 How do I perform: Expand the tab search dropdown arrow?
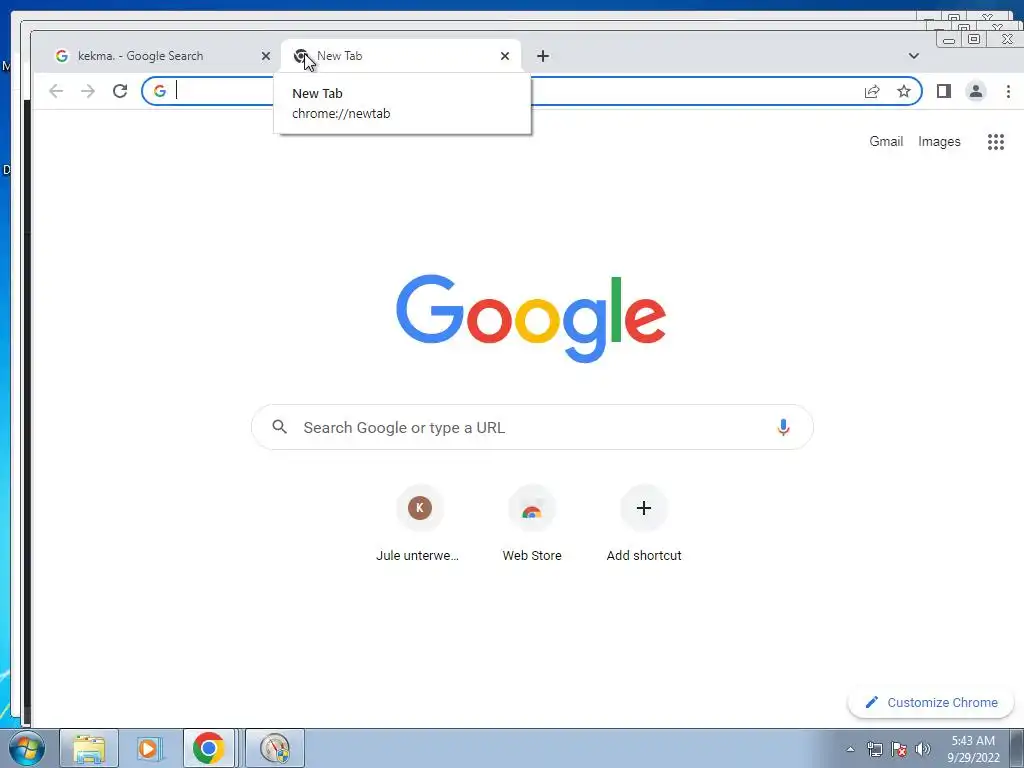click(914, 56)
